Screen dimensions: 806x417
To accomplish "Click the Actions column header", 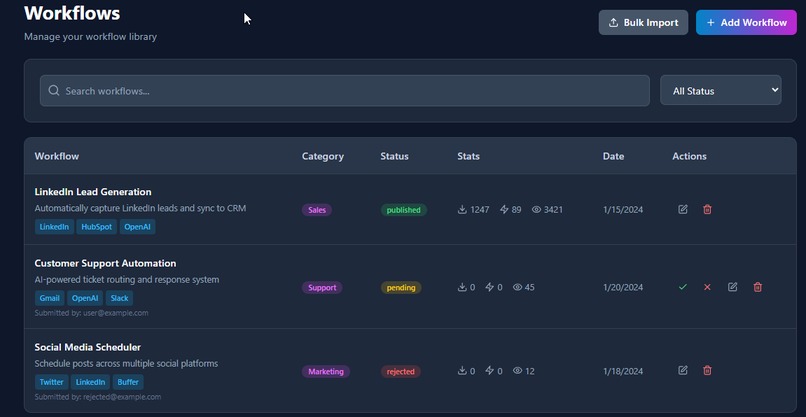I will (689, 156).
